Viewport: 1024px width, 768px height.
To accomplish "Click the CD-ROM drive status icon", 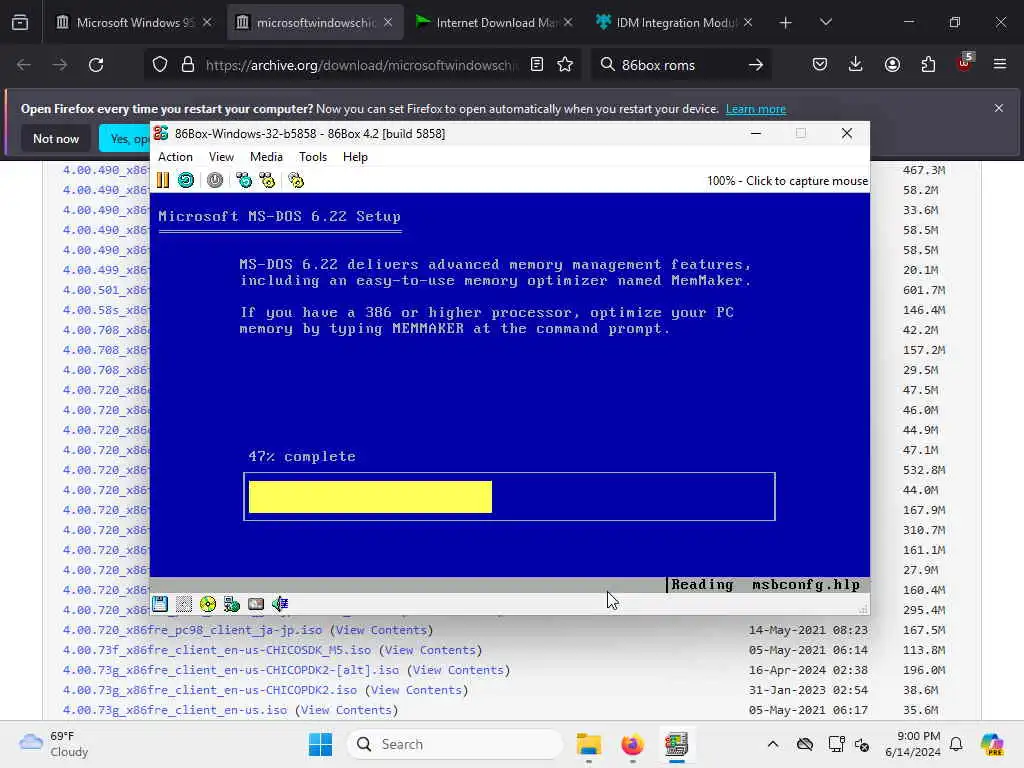I will (208, 604).
